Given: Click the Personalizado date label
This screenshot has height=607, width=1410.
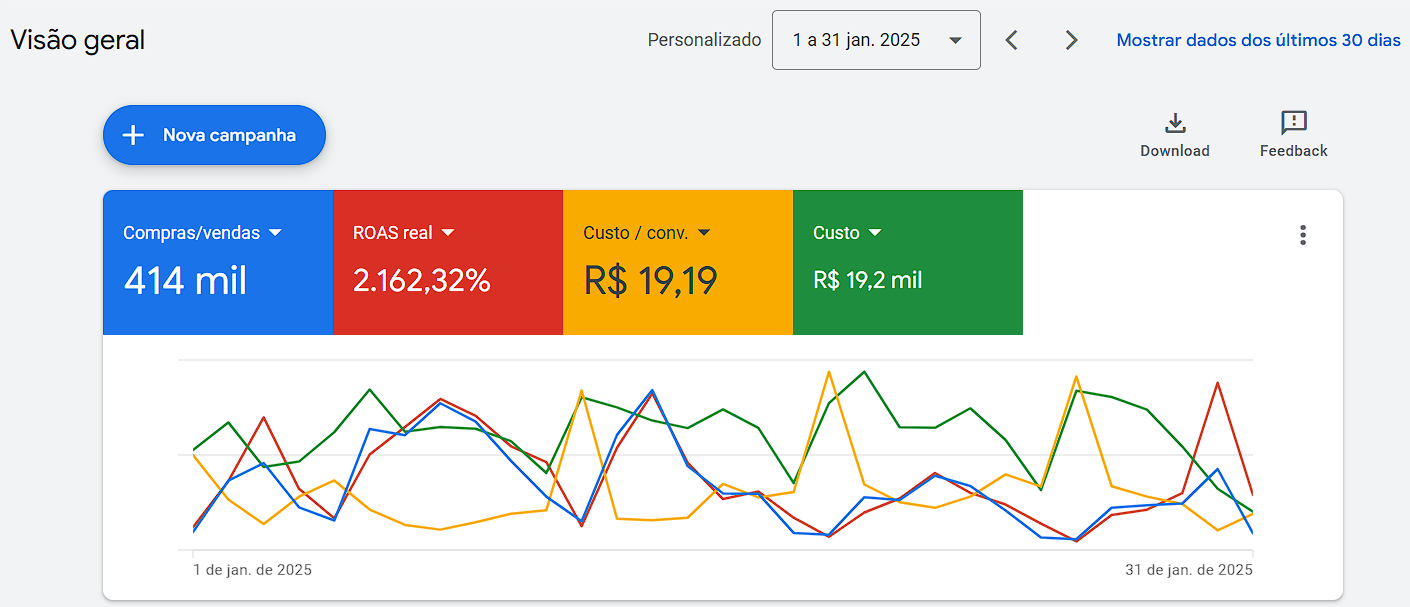Looking at the screenshot, I should point(704,38).
